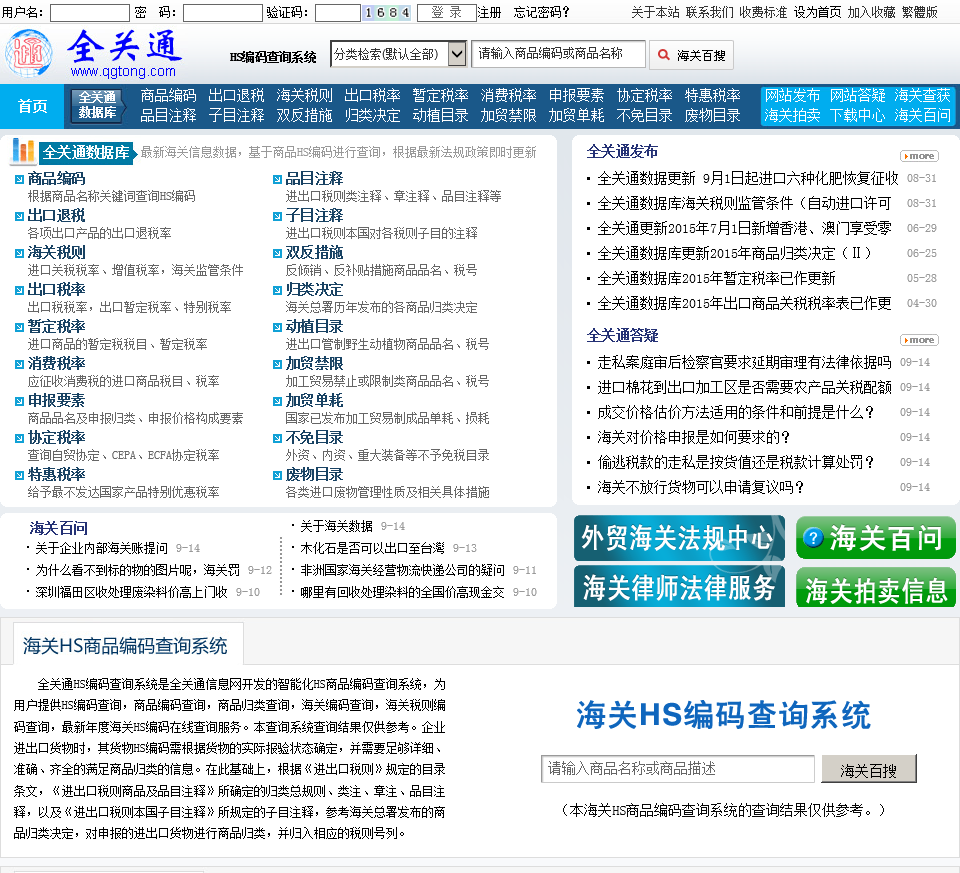Click the 用户名 username input field

pyautogui.click(x=89, y=13)
